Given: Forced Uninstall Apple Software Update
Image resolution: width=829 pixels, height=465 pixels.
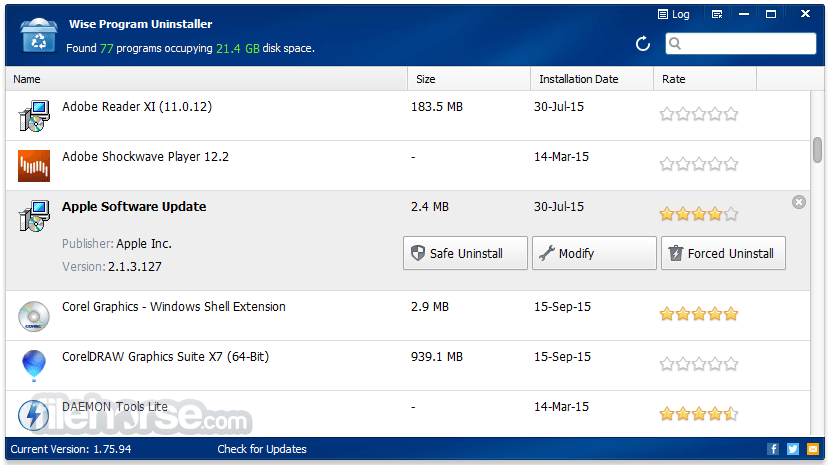Looking at the screenshot, I should 723,253.
